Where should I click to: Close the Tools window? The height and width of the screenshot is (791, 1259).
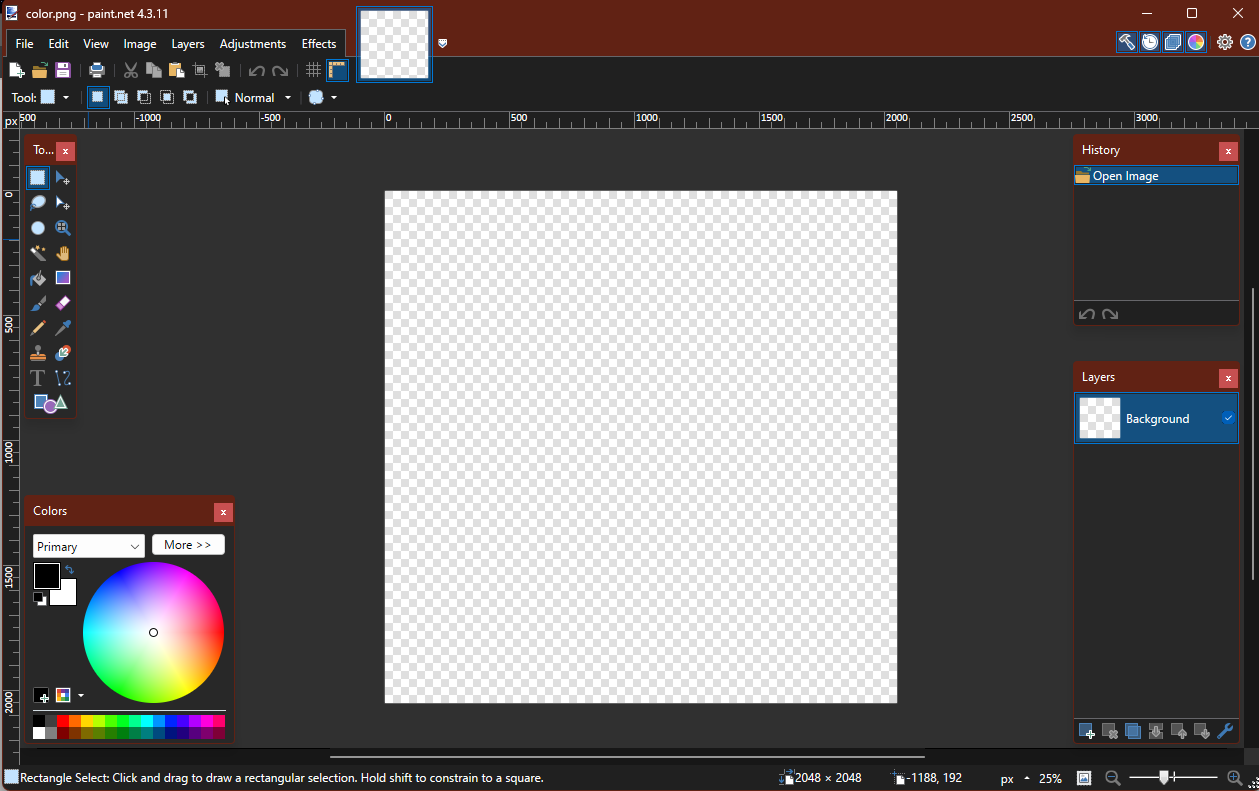pos(65,151)
